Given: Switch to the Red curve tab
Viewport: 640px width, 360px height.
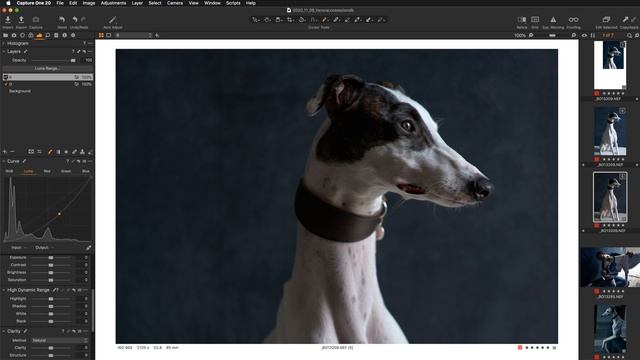Looking at the screenshot, I should (47, 171).
